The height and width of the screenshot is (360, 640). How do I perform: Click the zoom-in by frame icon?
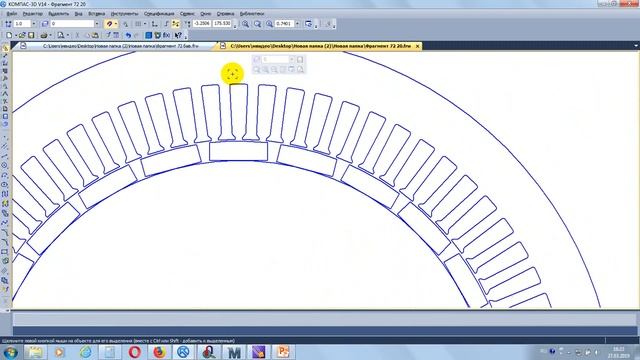[245, 24]
